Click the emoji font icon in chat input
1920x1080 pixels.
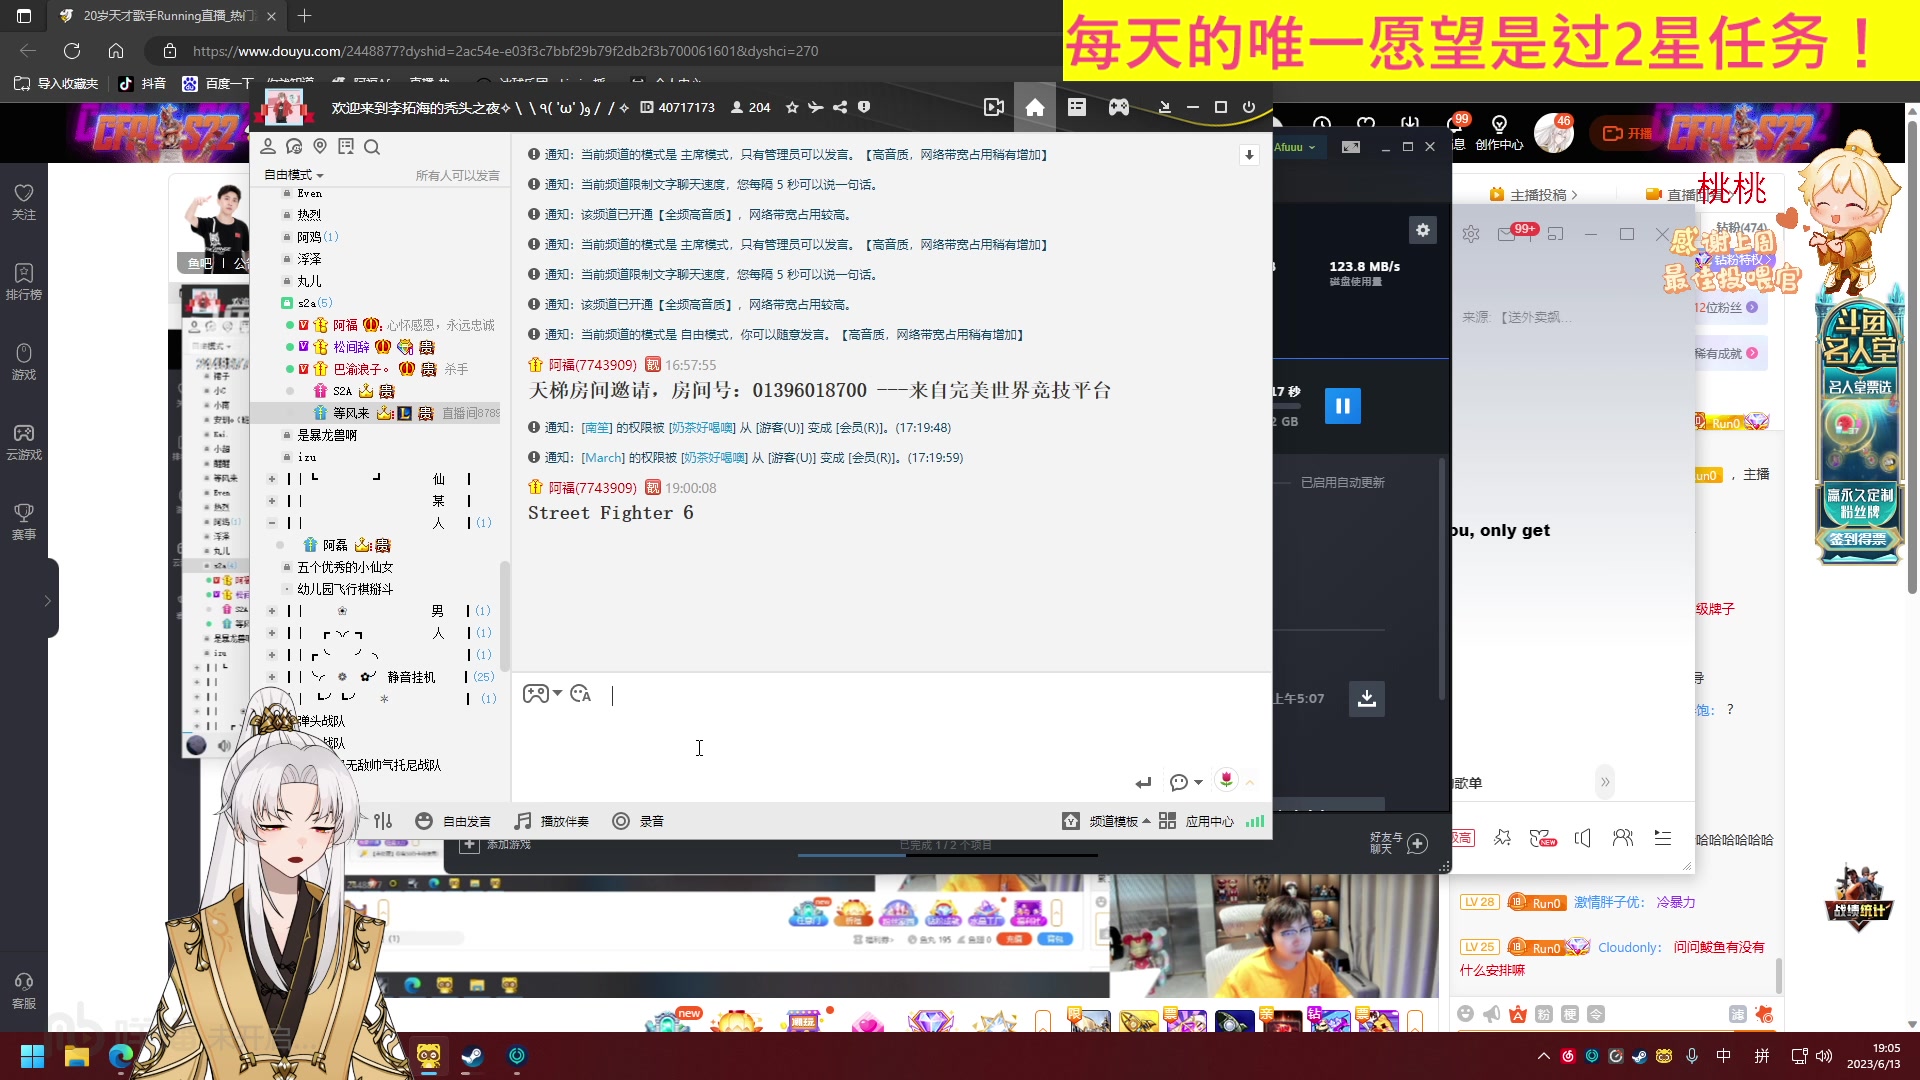tap(581, 694)
